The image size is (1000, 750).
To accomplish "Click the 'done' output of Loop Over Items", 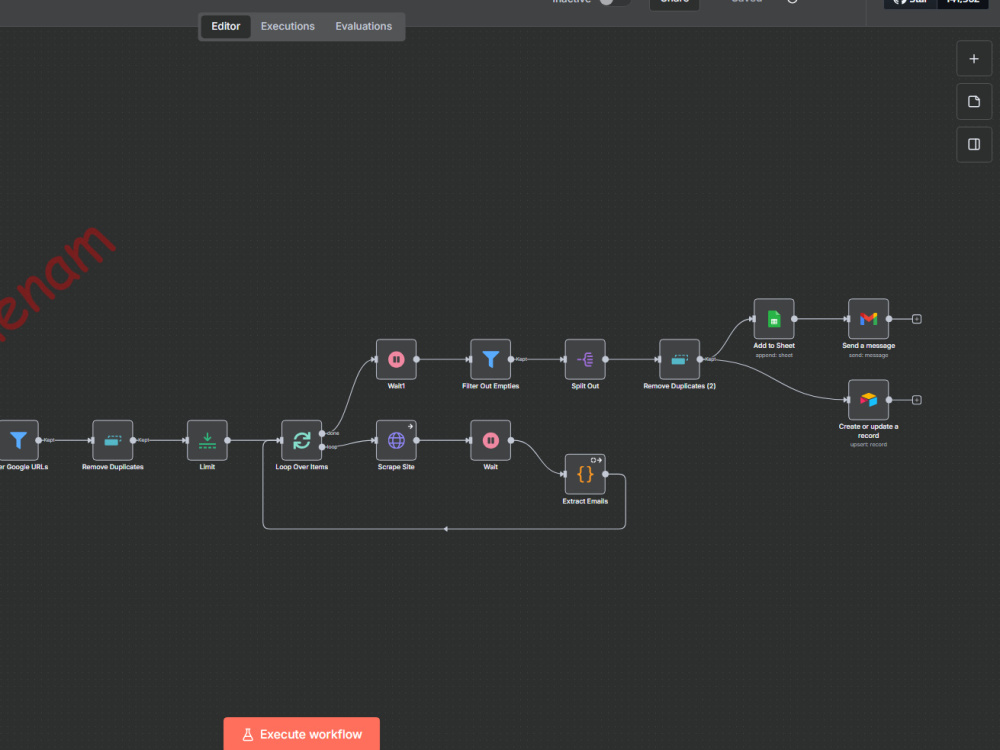I will click(x=322, y=433).
